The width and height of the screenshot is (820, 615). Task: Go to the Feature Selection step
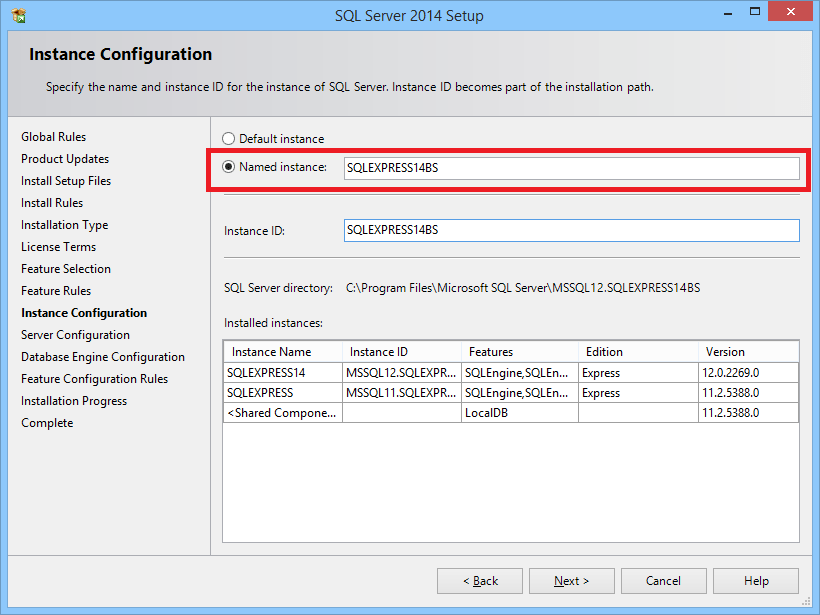[66, 268]
